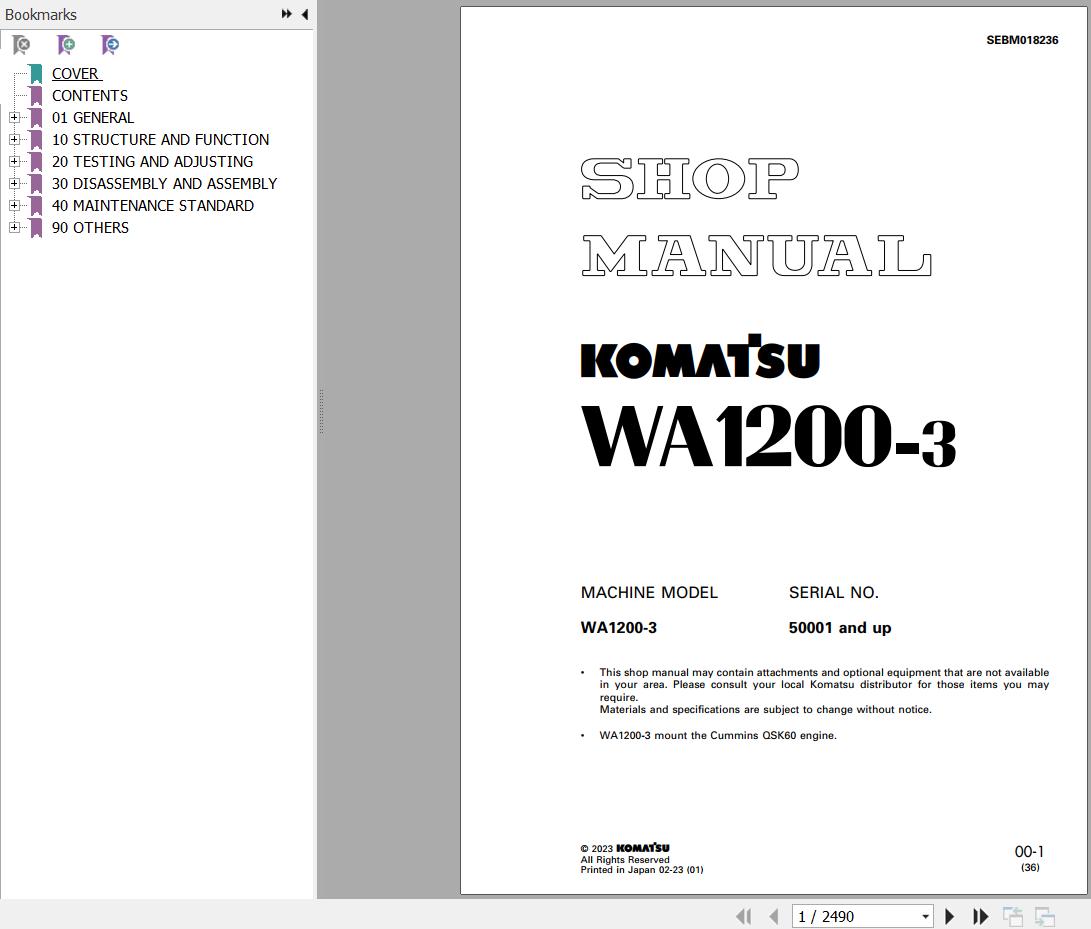Open the page number dropdown arrow
This screenshot has width=1091, height=929.
click(925, 916)
